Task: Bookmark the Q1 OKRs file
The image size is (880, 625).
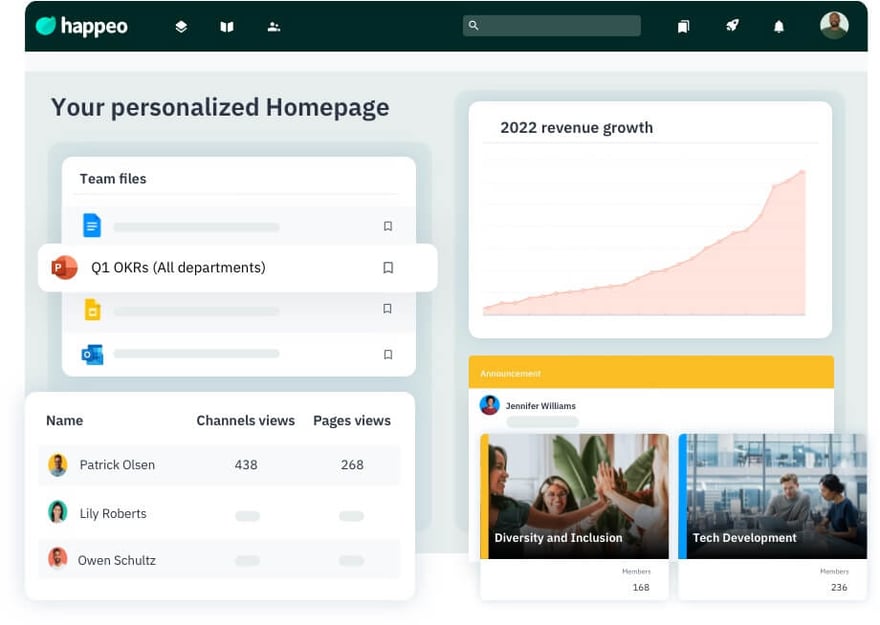Action: click(x=388, y=268)
